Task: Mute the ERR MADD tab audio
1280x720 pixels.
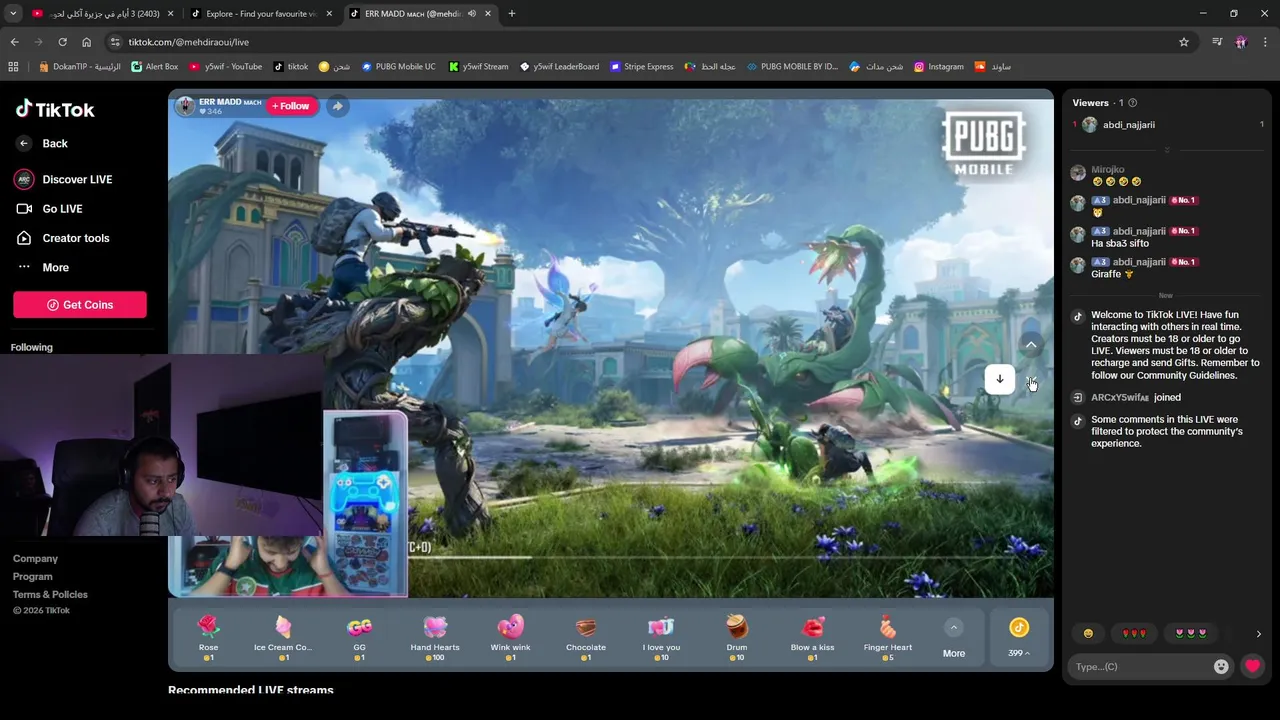Action: pos(471,14)
